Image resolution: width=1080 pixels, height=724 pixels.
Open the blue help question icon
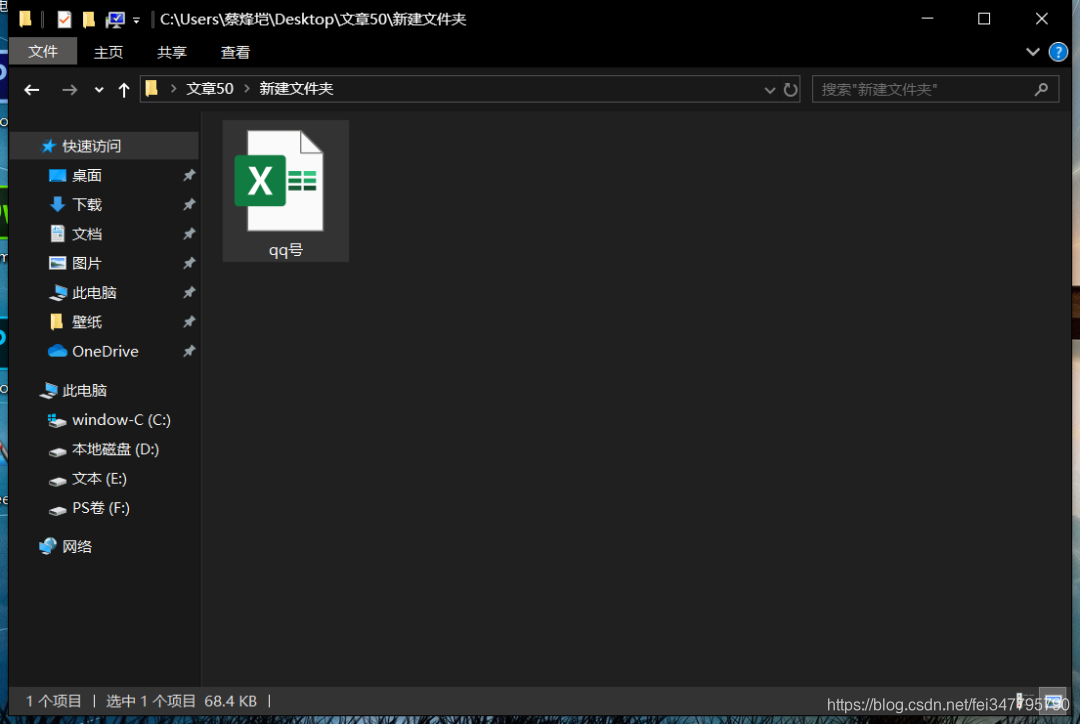1058,52
